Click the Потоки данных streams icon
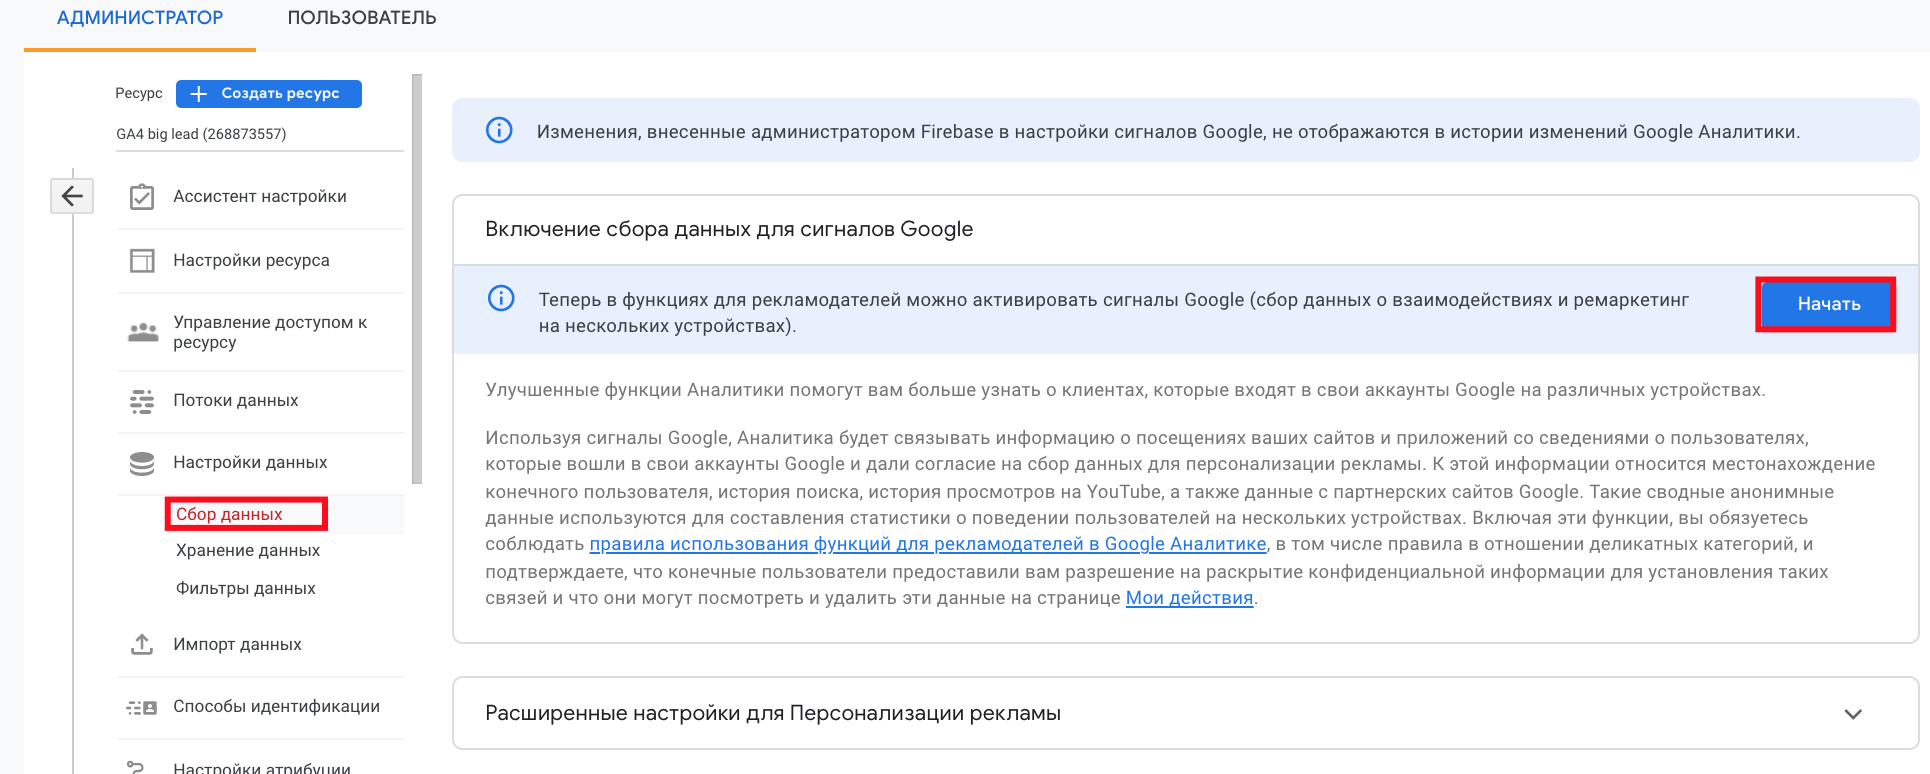Viewport: 1930px width, 774px height. (142, 401)
